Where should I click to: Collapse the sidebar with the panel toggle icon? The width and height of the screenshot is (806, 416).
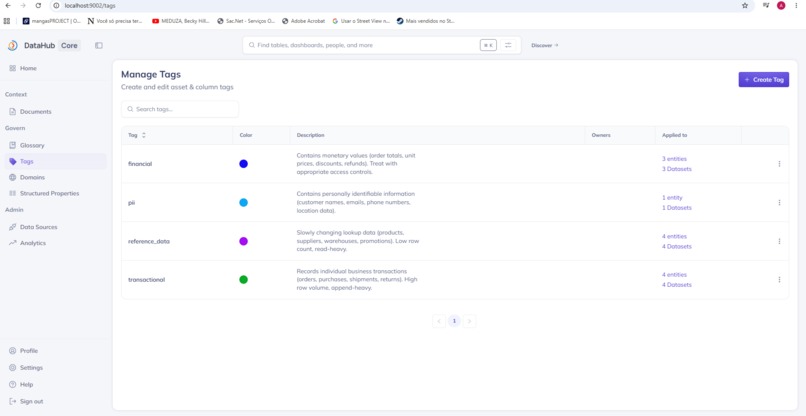pyautogui.click(x=99, y=45)
